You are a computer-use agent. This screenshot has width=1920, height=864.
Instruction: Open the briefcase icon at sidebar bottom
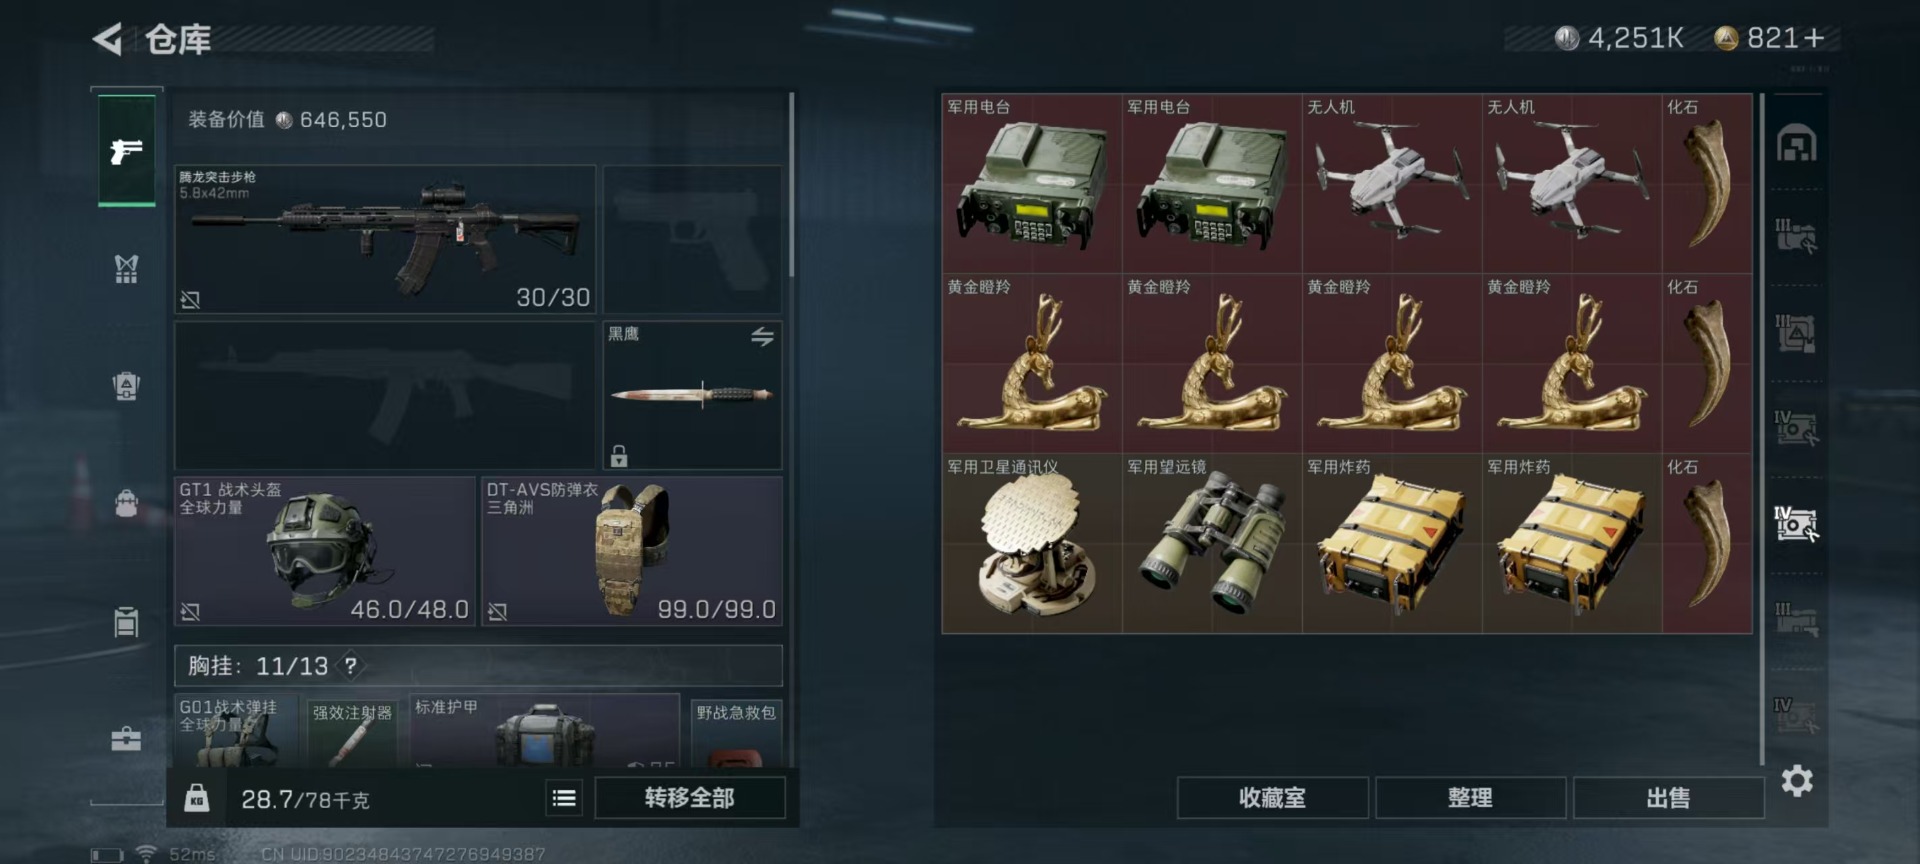pos(126,739)
